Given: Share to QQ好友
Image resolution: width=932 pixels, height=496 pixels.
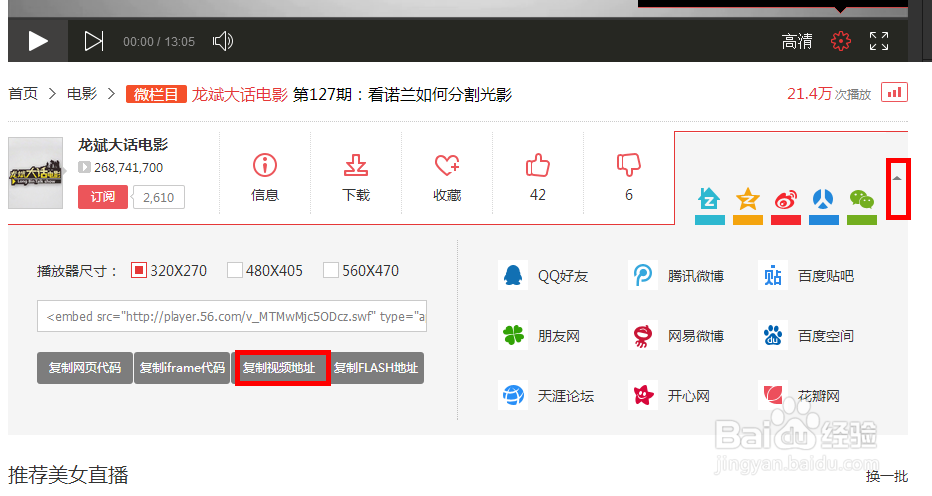Looking at the screenshot, I should [543, 276].
